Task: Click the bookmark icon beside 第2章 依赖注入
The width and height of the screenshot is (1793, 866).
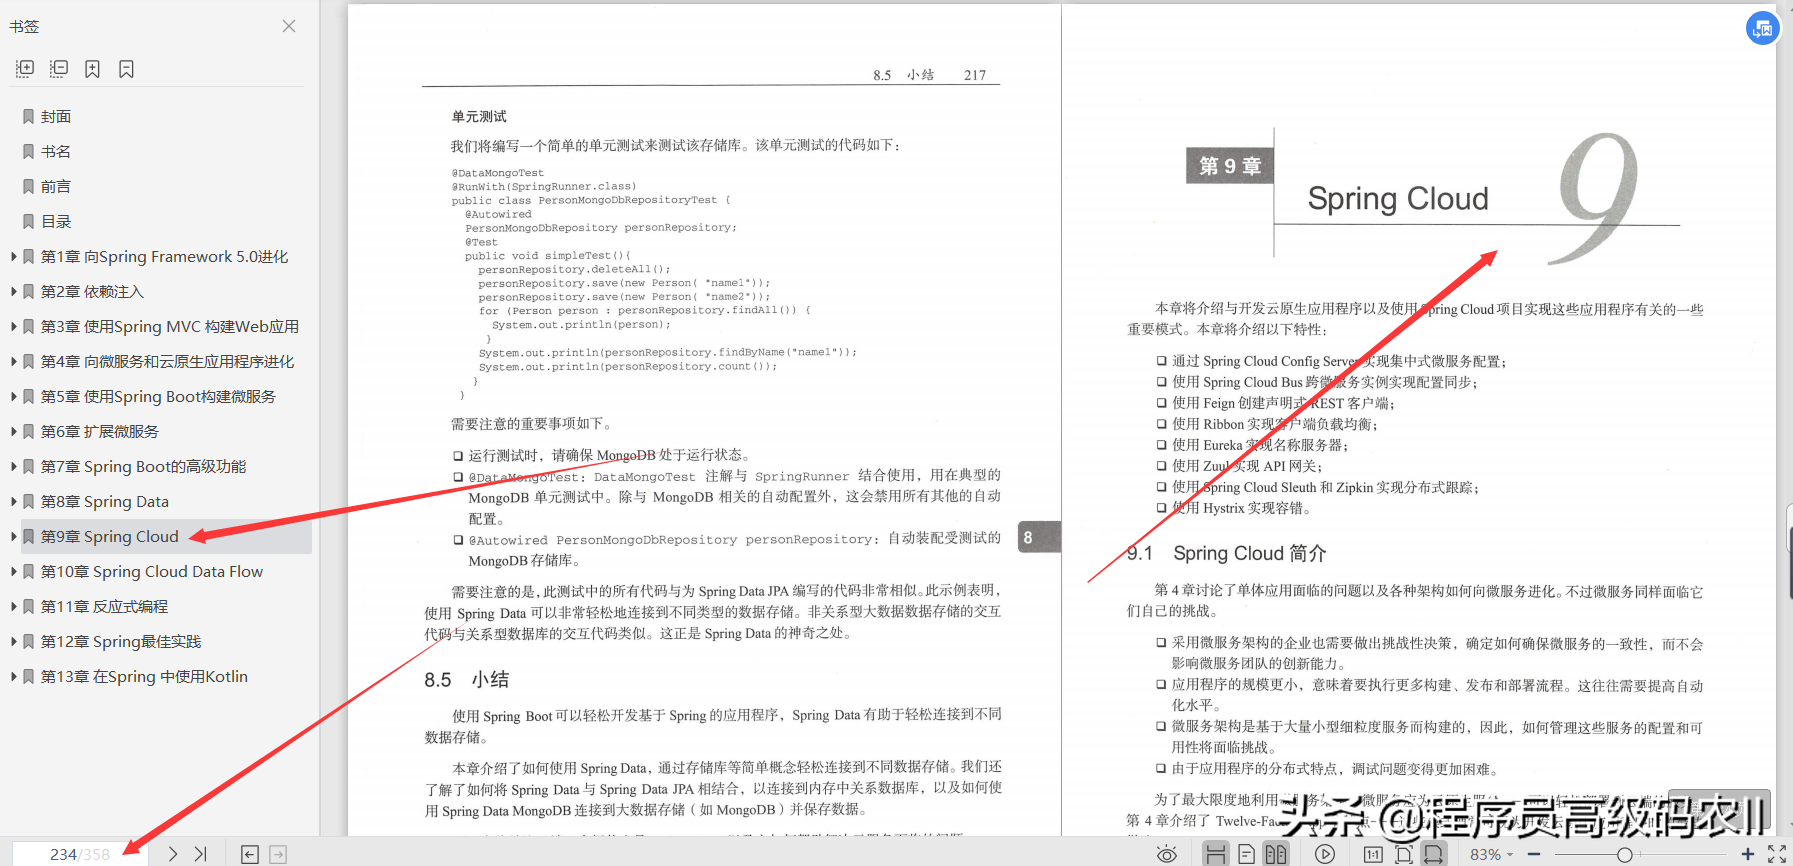Action: click(x=29, y=291)
